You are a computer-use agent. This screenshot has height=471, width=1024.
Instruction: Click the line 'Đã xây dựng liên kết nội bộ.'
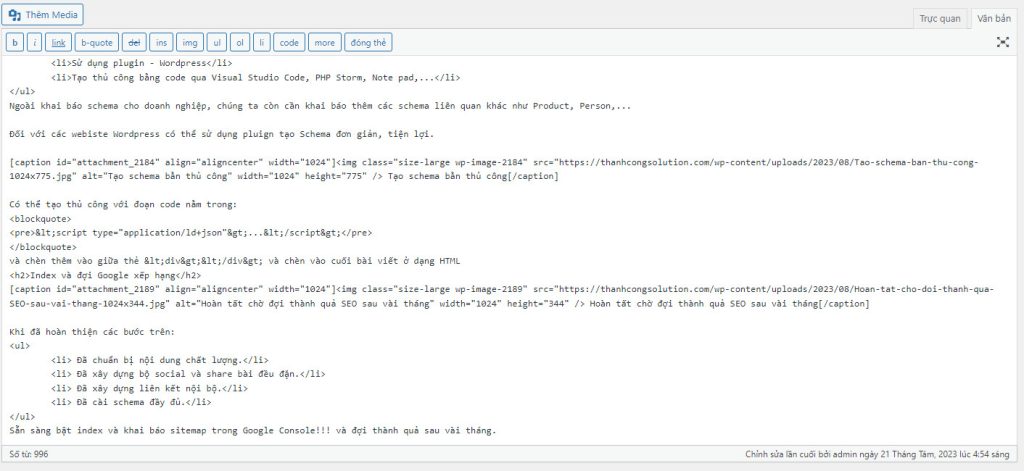149,388
